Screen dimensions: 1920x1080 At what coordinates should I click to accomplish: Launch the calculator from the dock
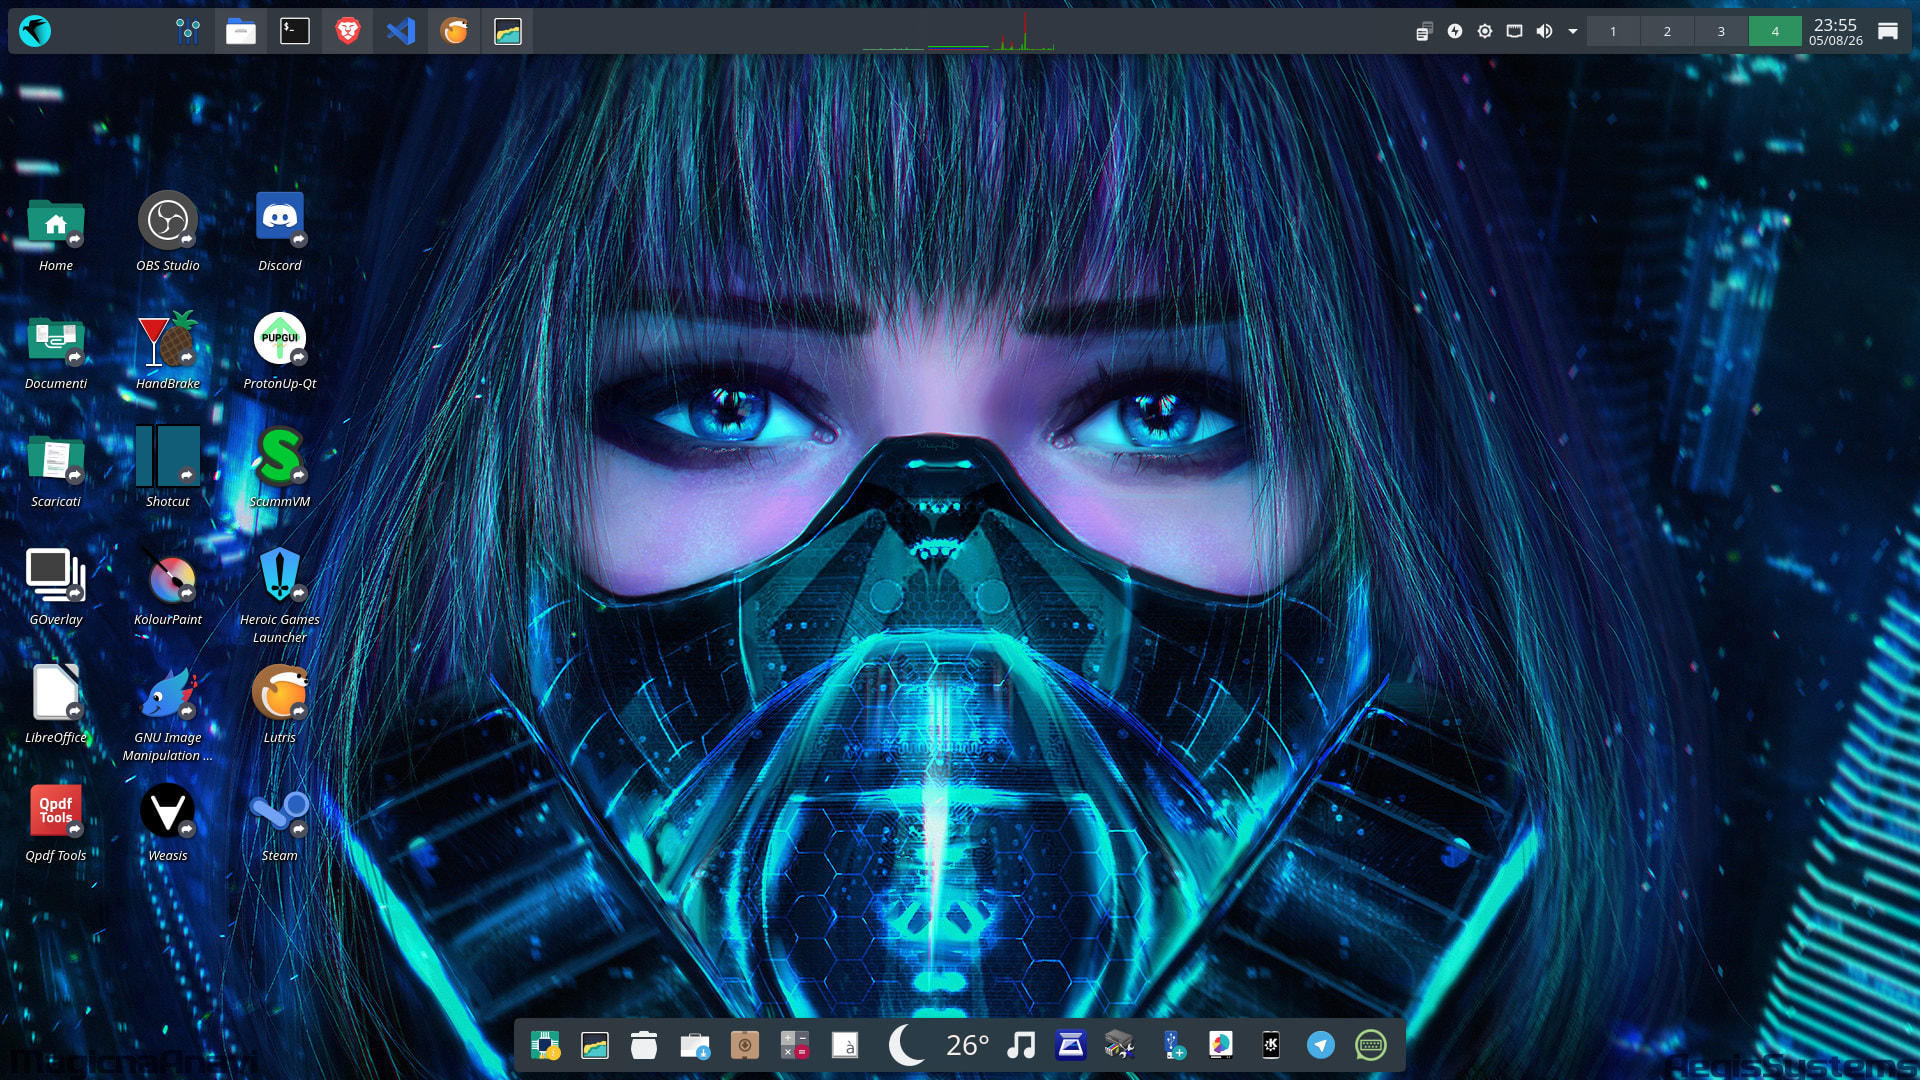pos(795,1045)
